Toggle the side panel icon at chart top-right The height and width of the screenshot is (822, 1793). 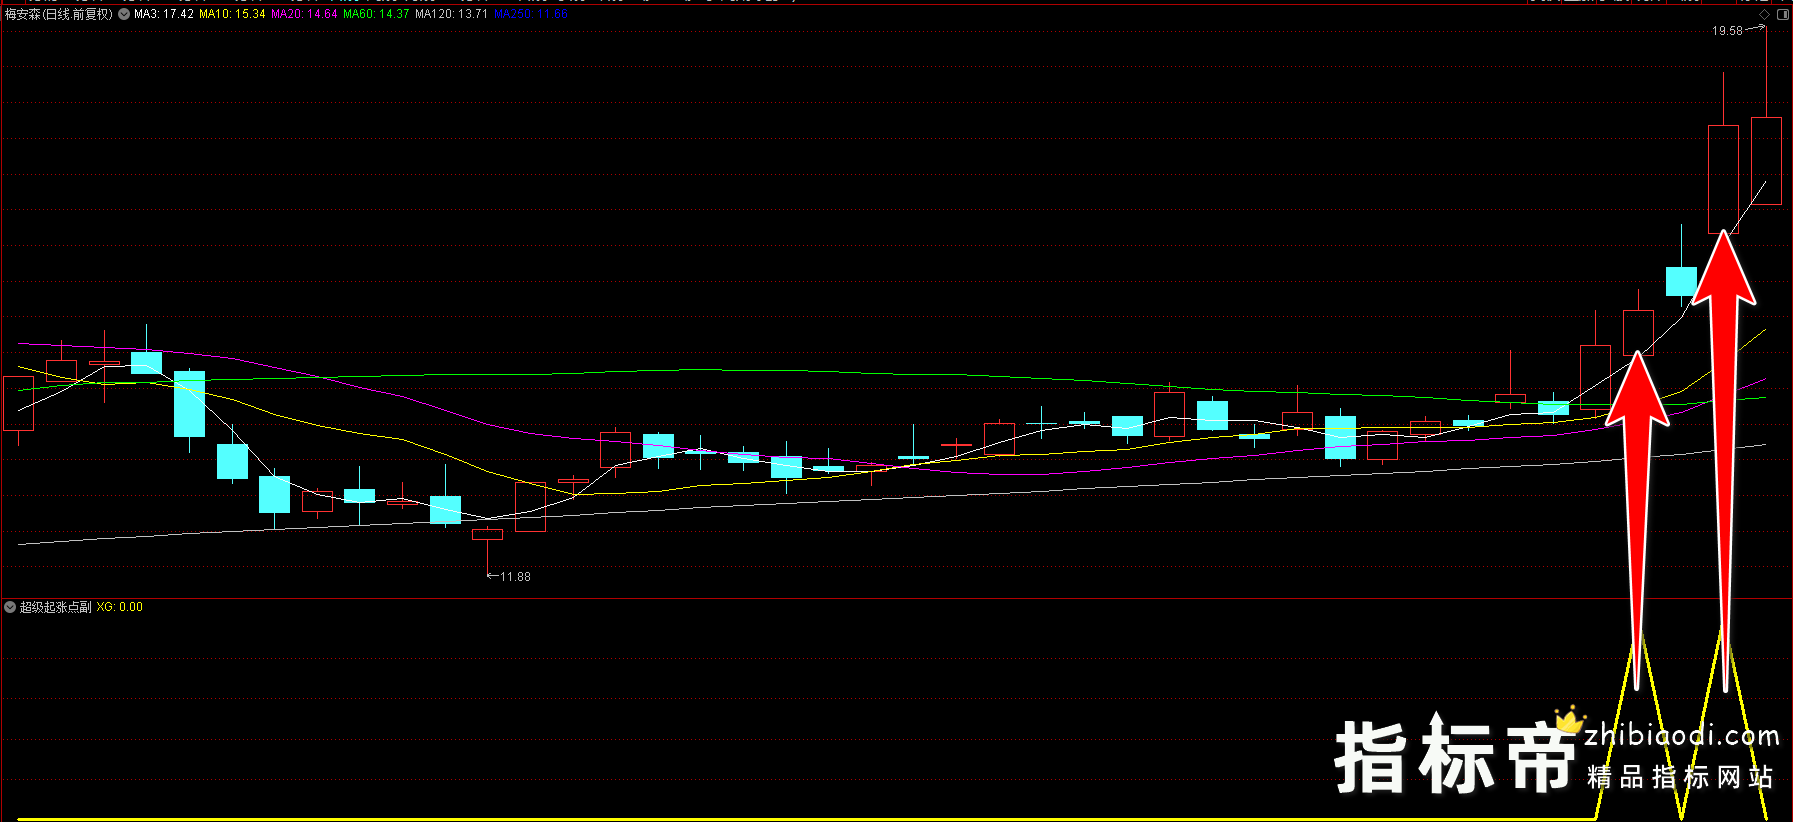pyautogui.click(x=1782, y=15)
